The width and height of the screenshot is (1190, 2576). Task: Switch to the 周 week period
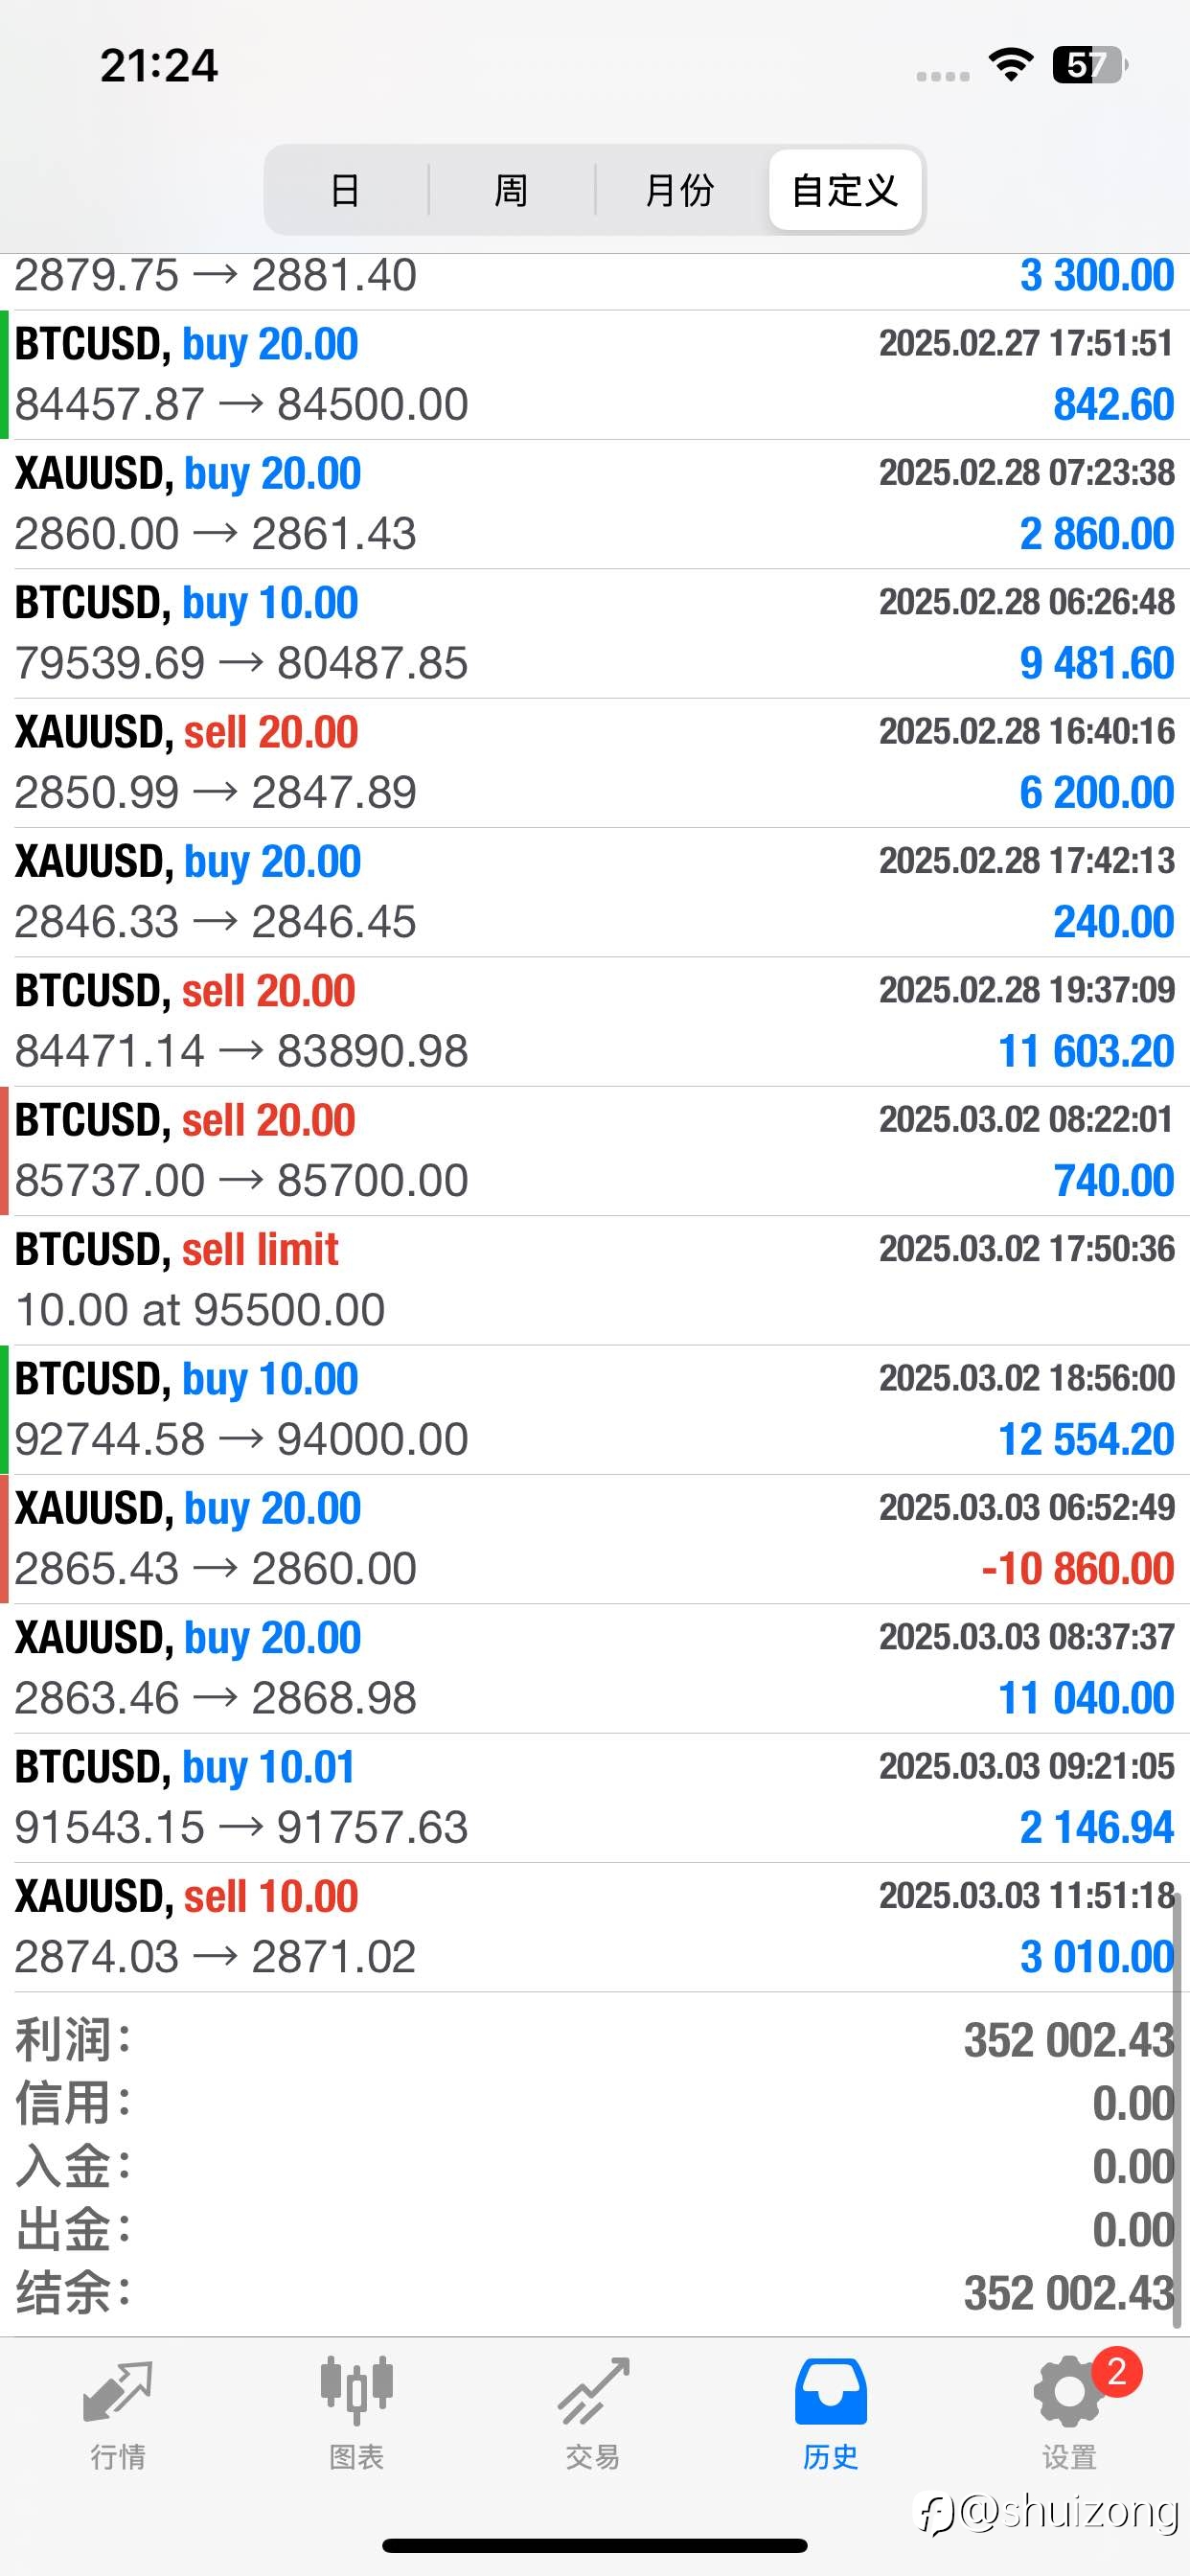(511, 190)
